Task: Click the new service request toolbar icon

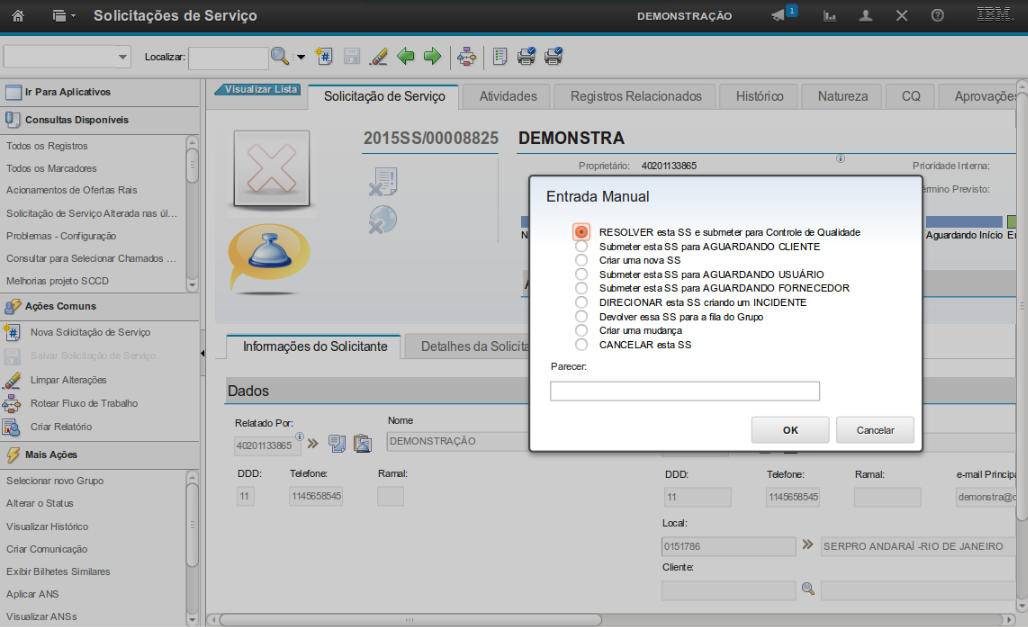Action: point(323,57)
